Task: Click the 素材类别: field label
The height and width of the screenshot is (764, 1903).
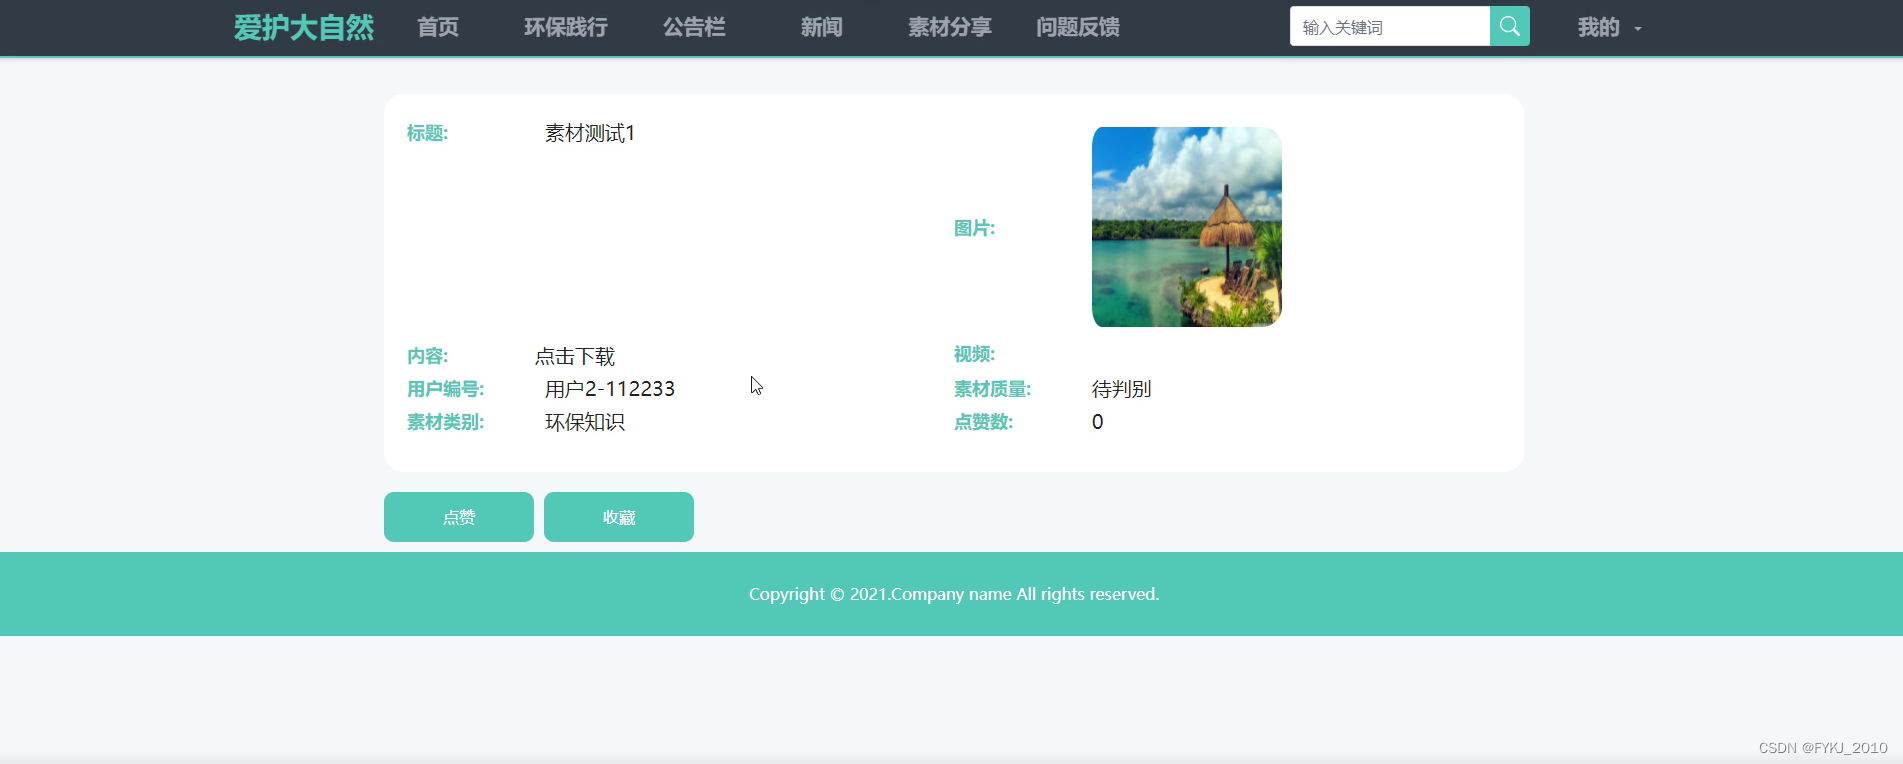Action: coord(446,422)
